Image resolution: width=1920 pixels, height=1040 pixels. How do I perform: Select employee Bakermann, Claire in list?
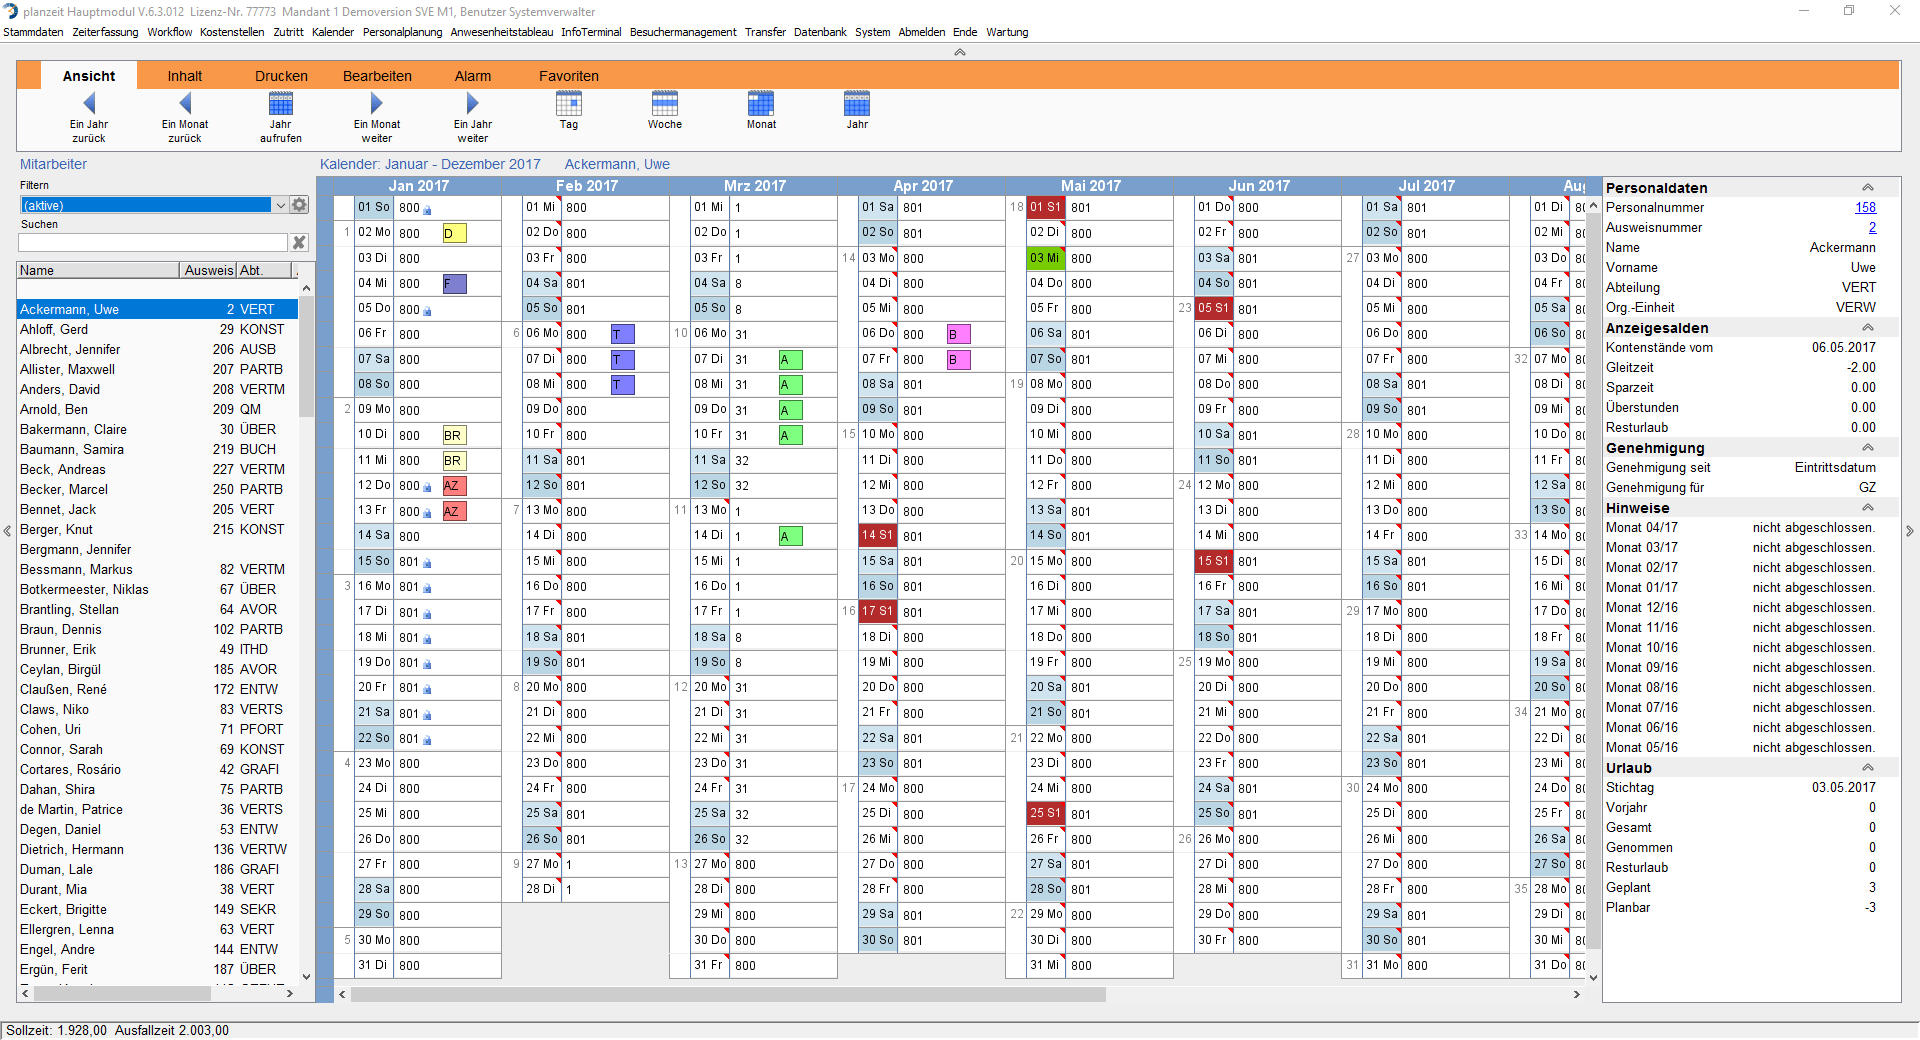[73, 429]
